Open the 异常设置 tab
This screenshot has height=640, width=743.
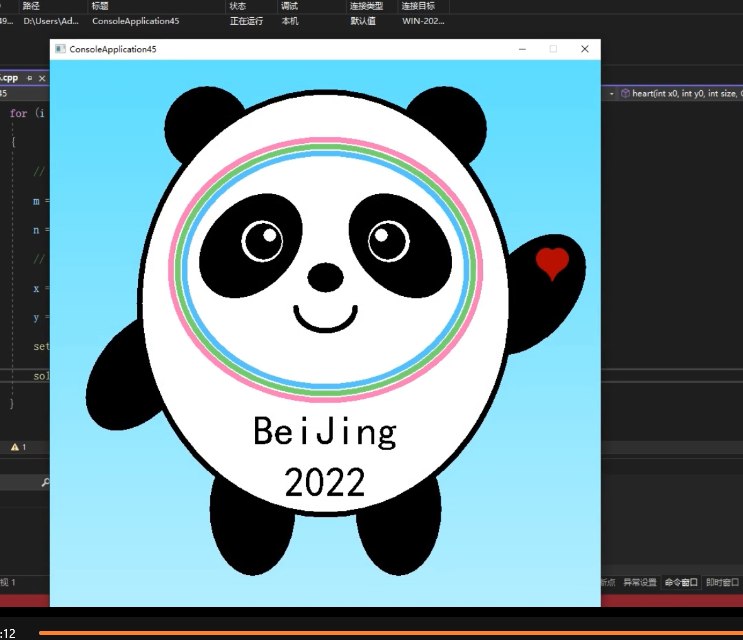(640, 582)
